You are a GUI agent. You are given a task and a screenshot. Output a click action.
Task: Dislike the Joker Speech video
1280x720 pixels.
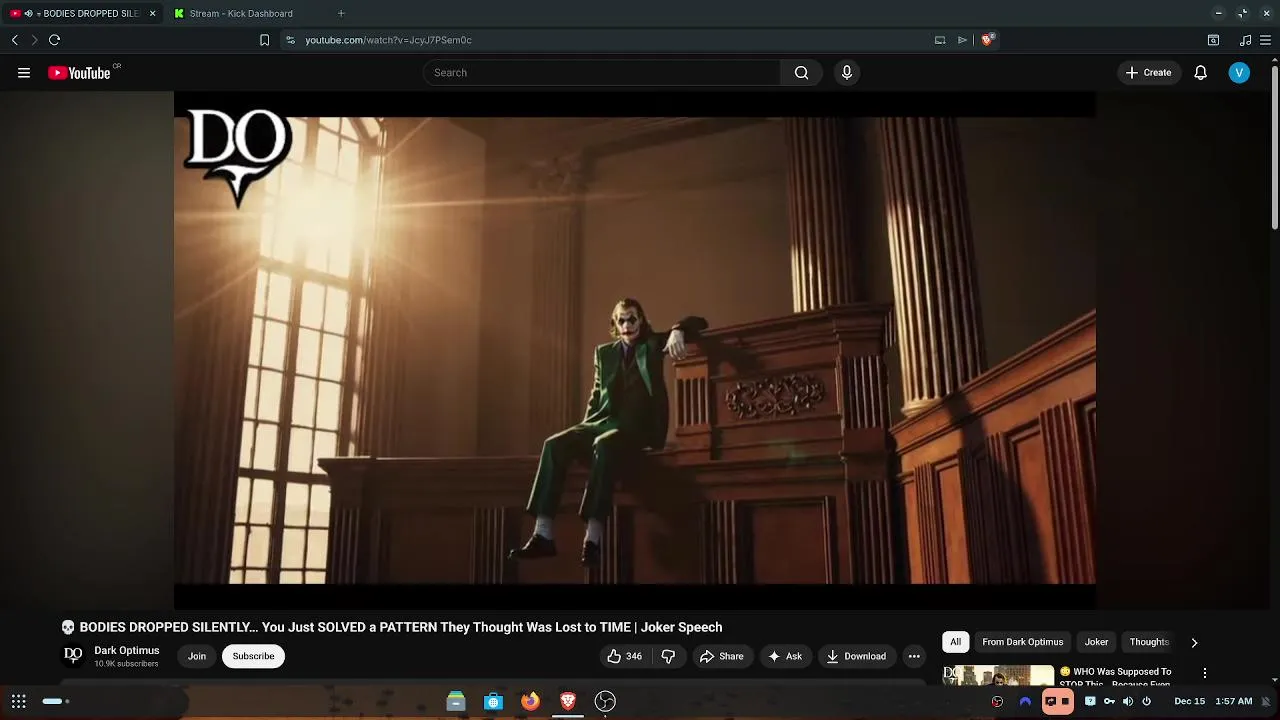click(668, 656)
